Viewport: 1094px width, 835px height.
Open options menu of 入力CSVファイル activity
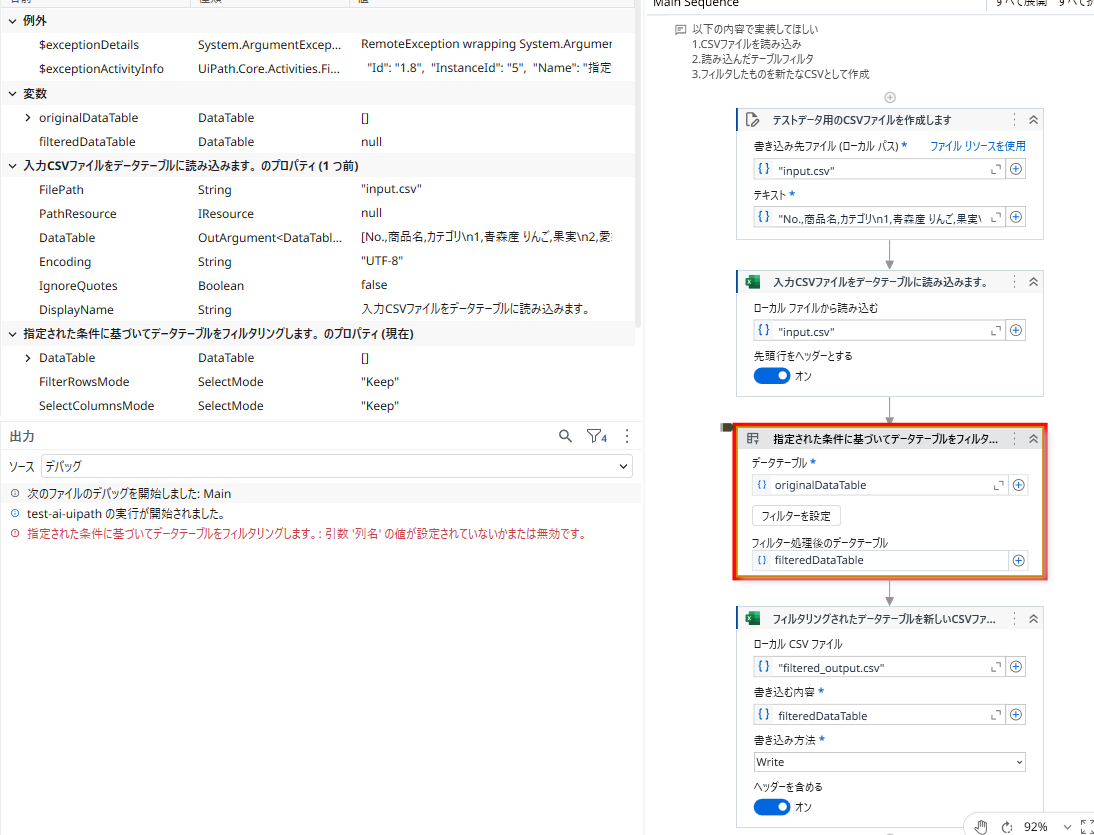point(1014,282)
